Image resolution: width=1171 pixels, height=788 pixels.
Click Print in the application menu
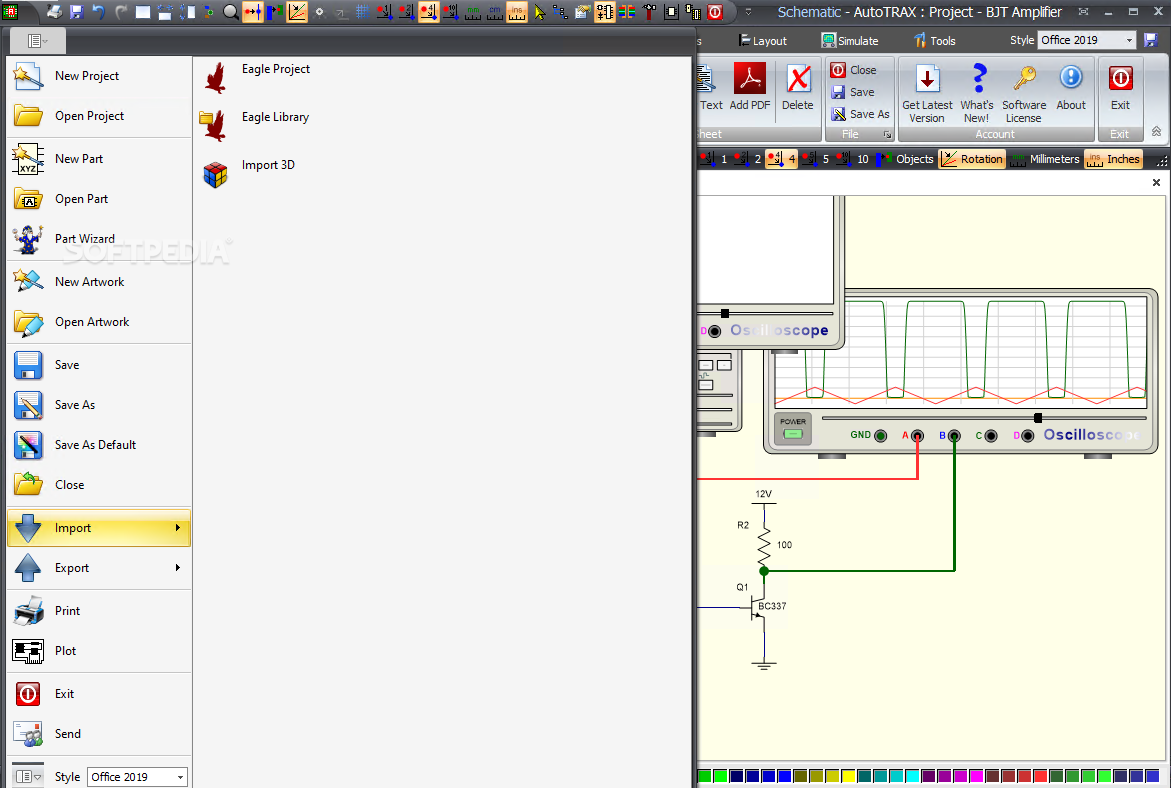point(99,611)
